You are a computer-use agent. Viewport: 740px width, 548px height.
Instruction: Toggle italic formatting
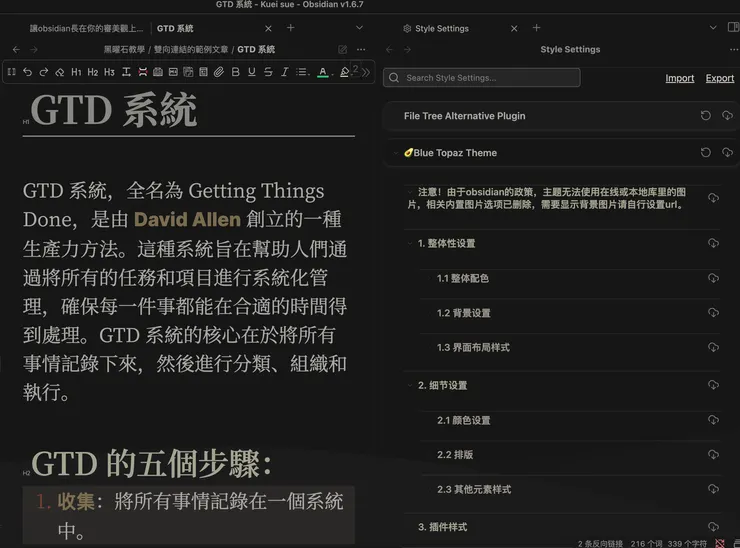click(x=285, y=72)
